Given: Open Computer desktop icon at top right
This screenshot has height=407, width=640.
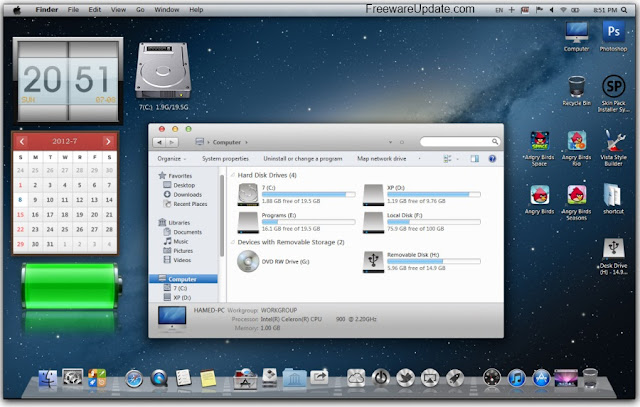Looking at the screenshot, I should 576,37.
